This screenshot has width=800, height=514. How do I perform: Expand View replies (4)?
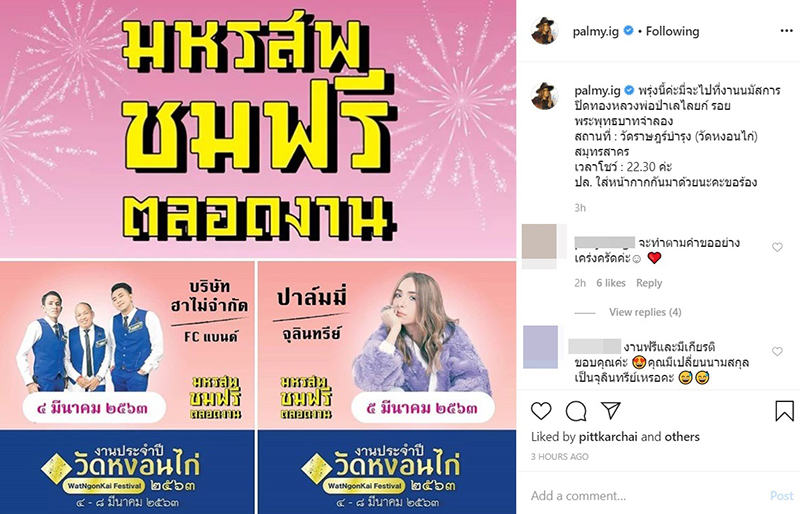645,312
